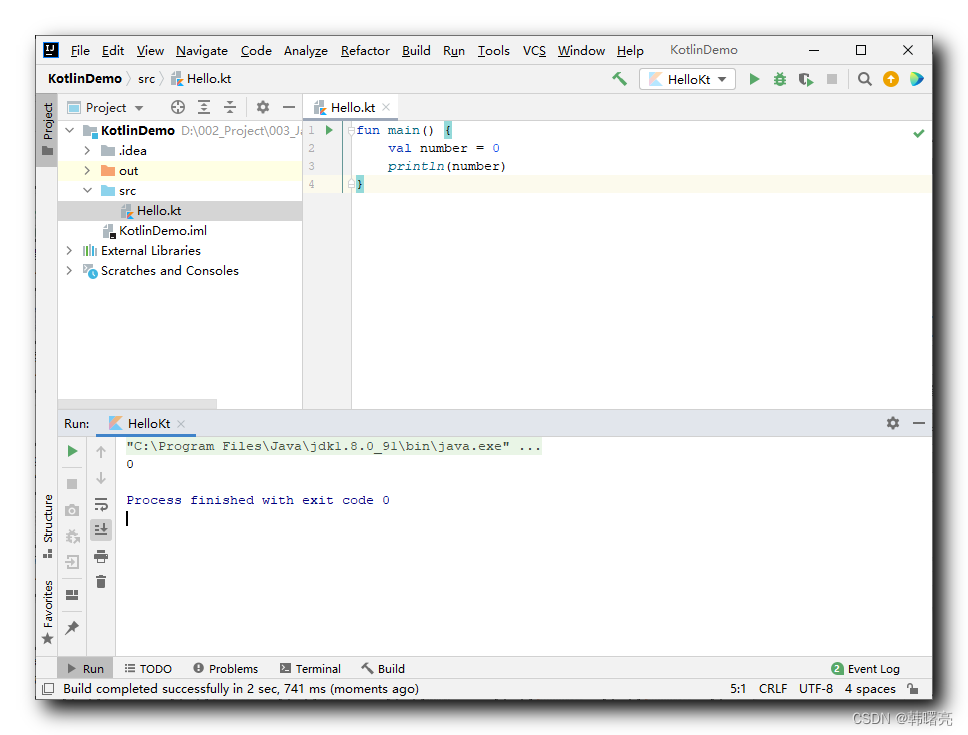968x735 pixels.
Task: Pin the Run tab with pin icon
Action: [72, 628]
